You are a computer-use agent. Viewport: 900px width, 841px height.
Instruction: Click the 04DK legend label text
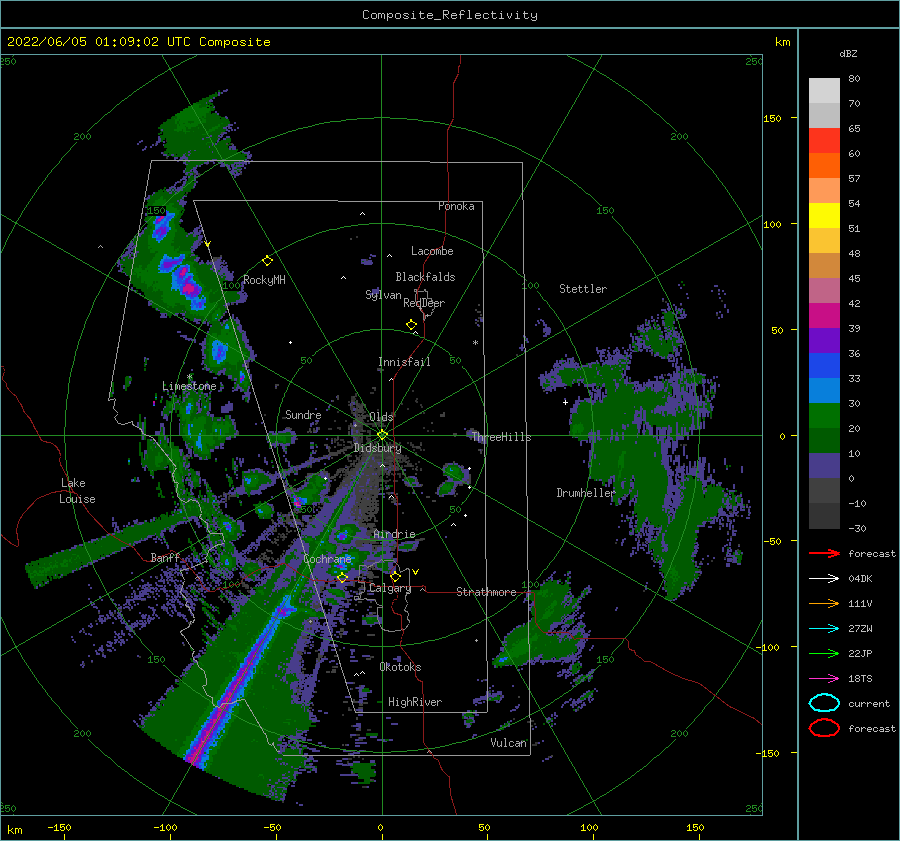click(860, 579)
